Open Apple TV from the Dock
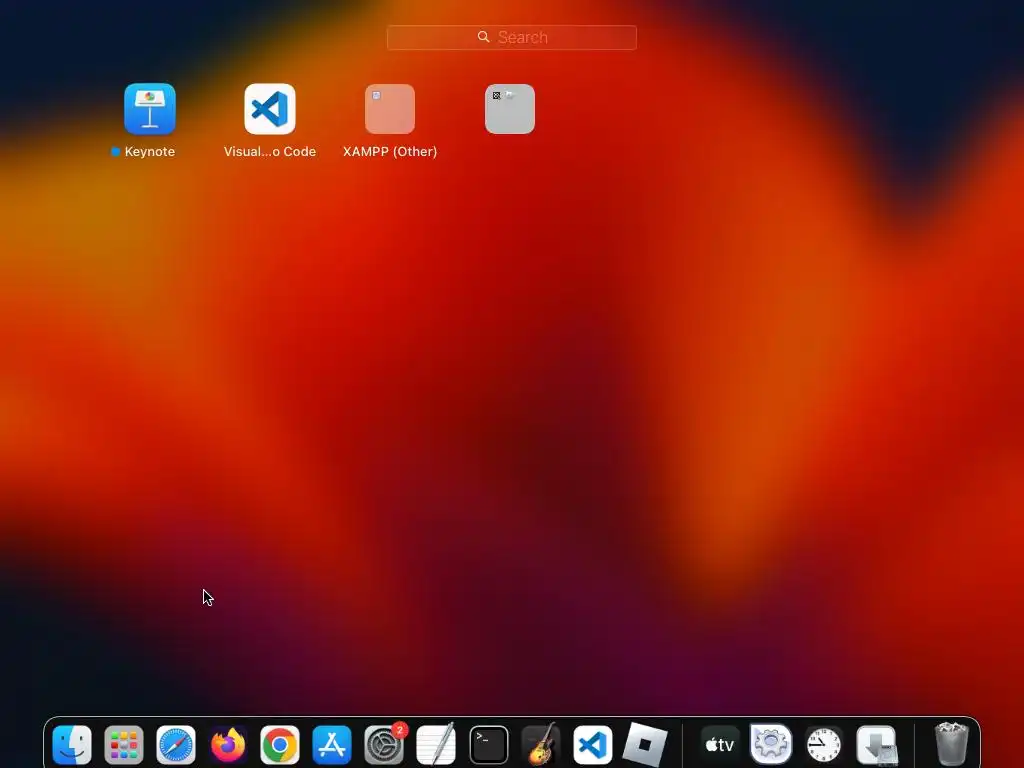1024x768 pixels. click(720, 744)
